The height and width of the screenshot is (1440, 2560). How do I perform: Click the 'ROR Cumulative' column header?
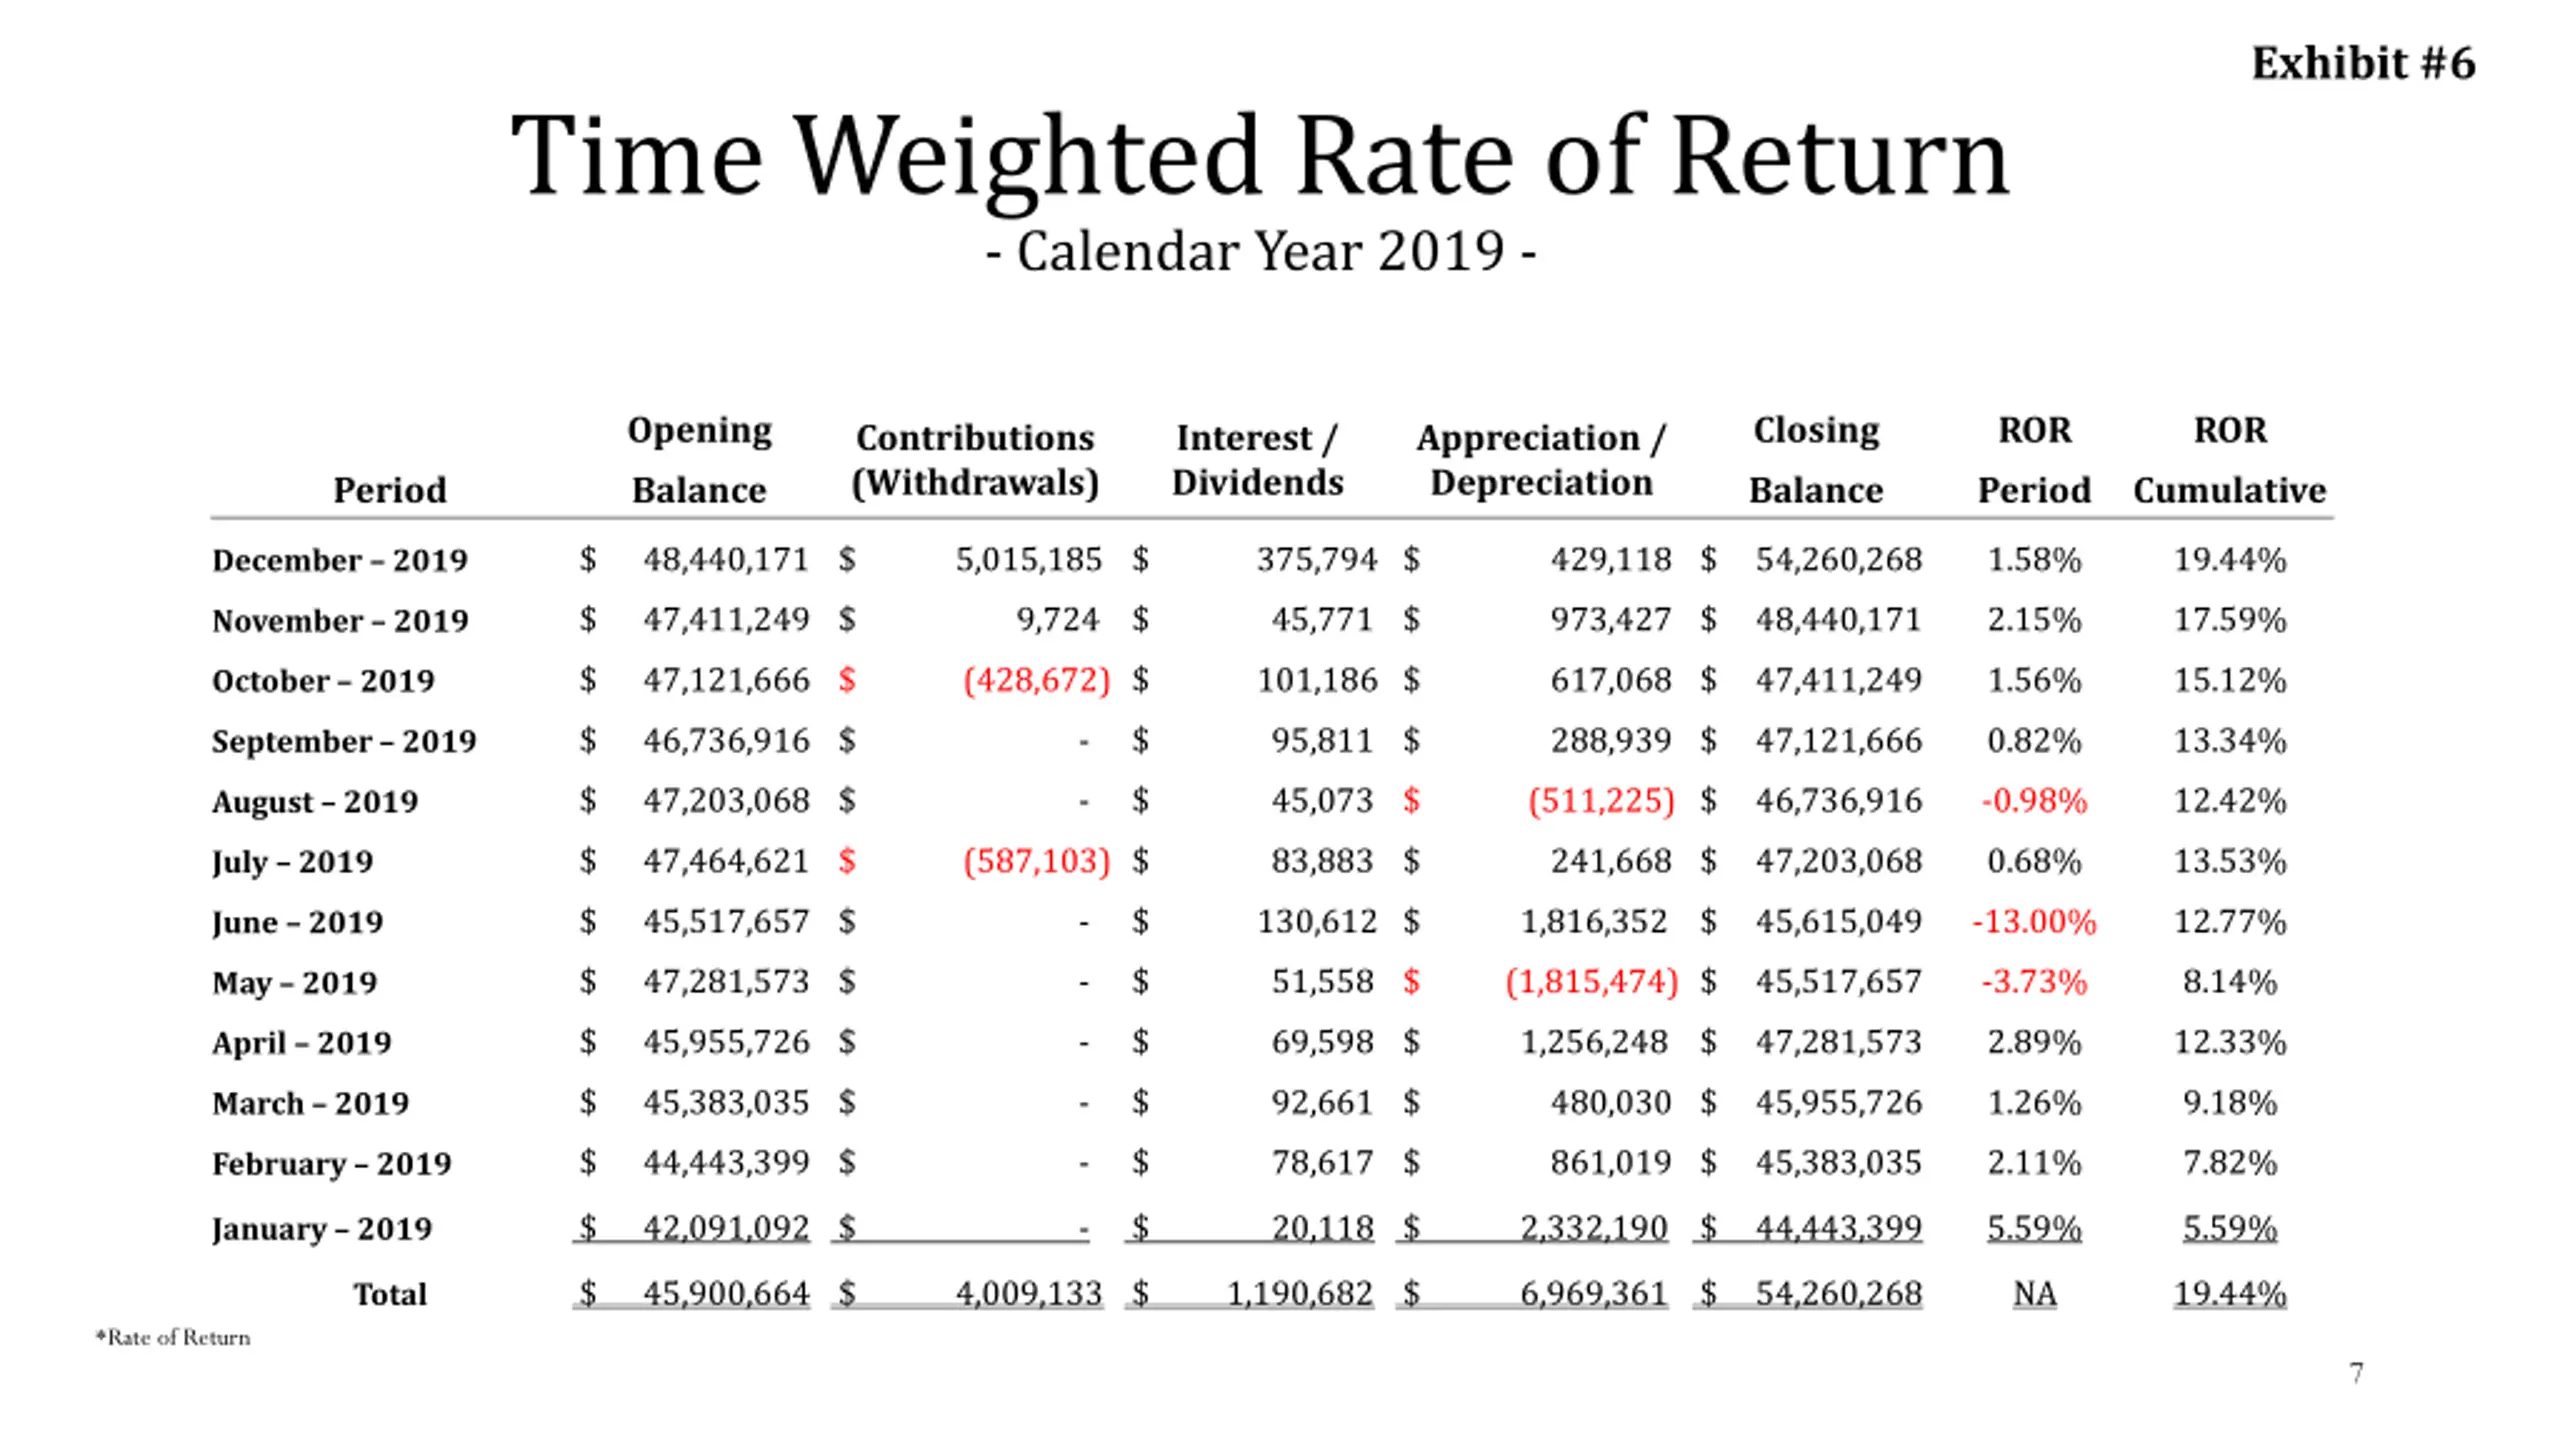2230,460
